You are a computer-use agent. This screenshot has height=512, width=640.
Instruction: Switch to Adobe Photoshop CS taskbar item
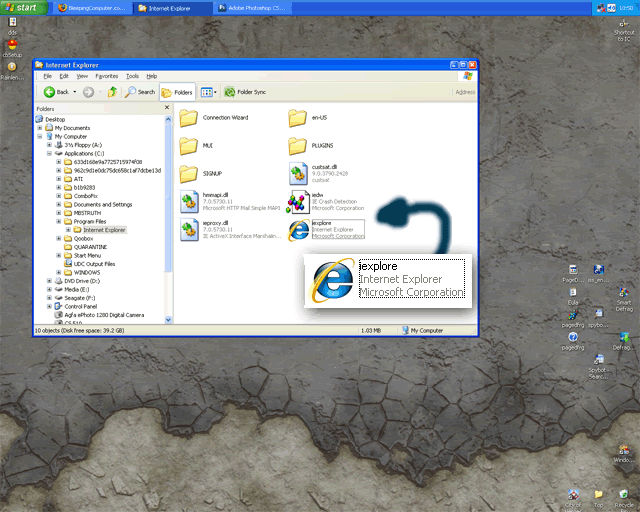tap(253, 8)
